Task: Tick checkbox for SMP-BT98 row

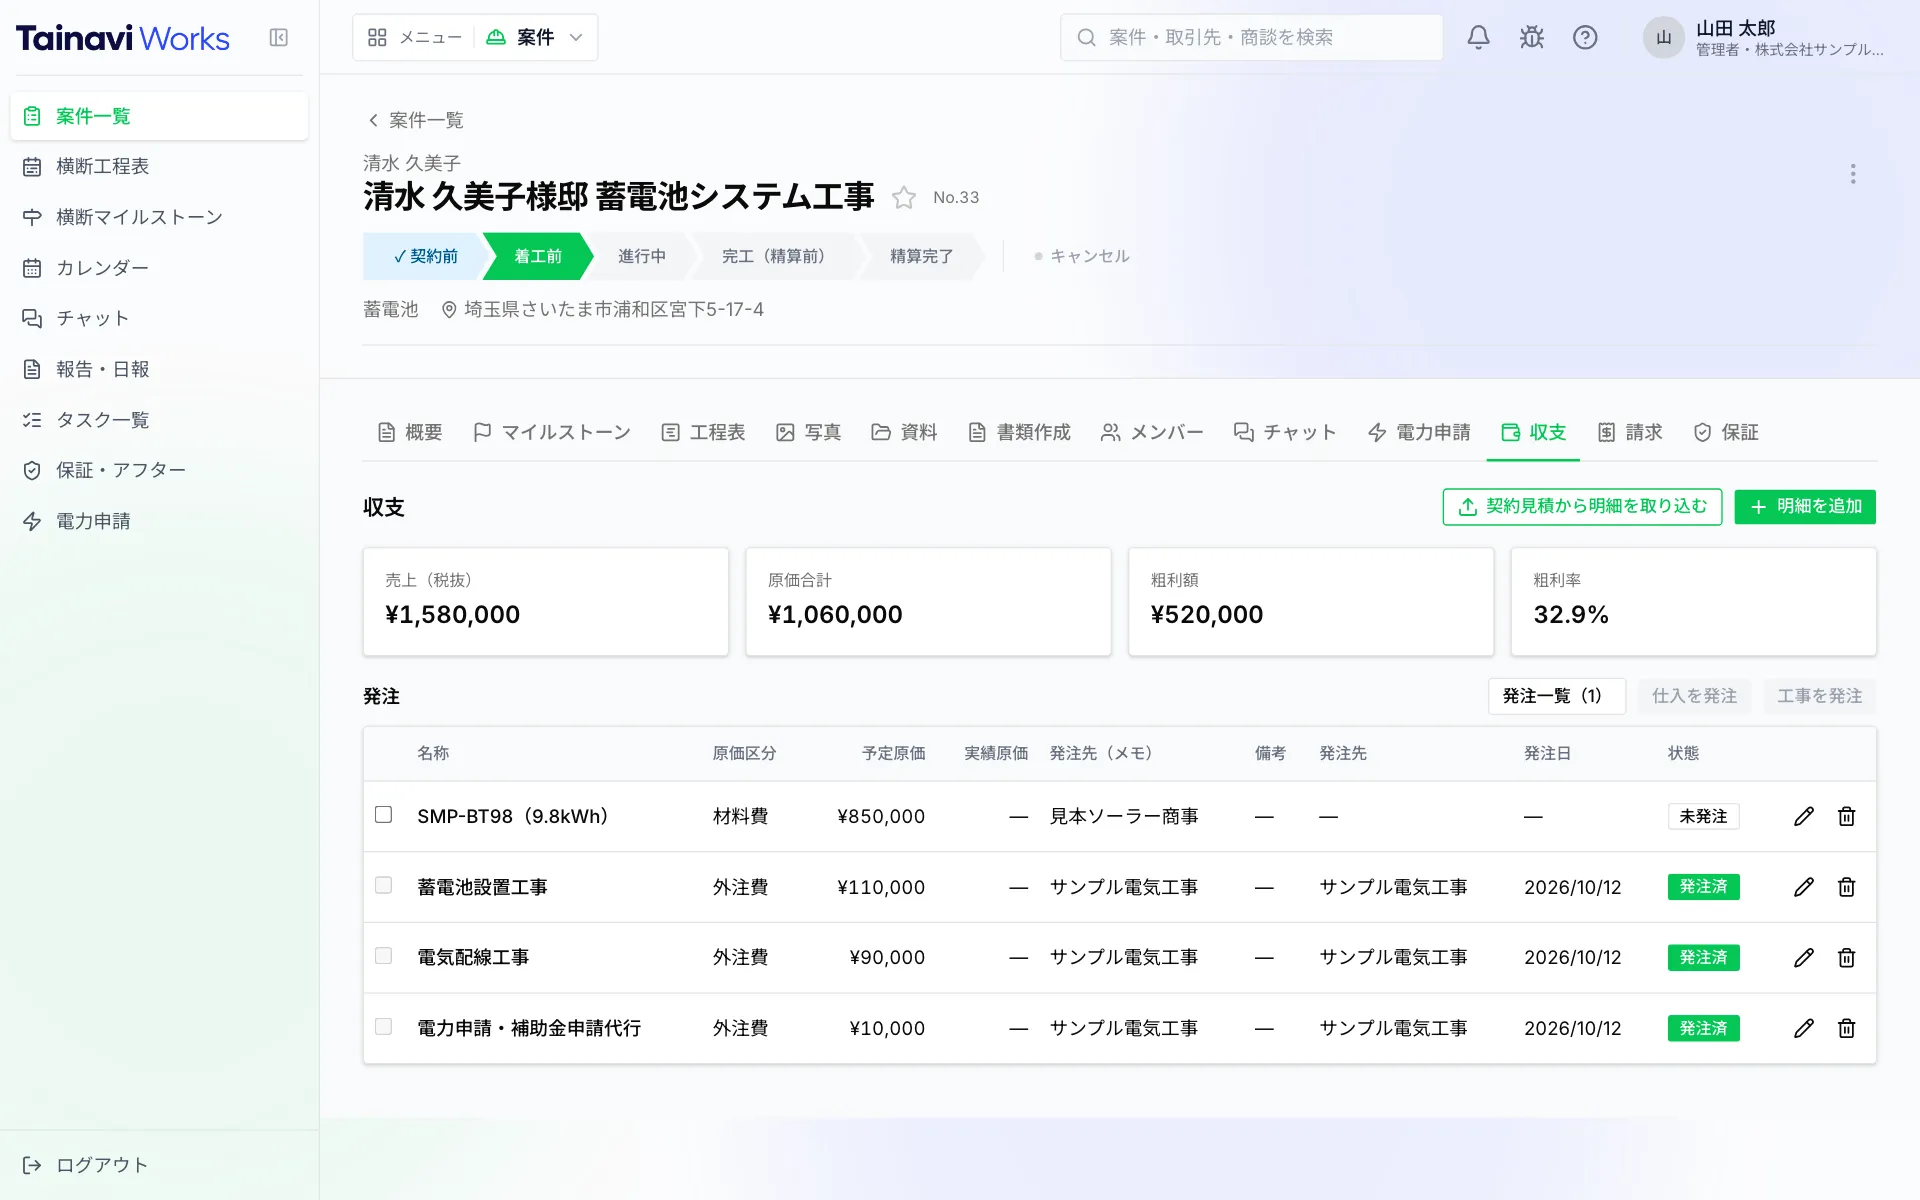Action: coord(383,815)
